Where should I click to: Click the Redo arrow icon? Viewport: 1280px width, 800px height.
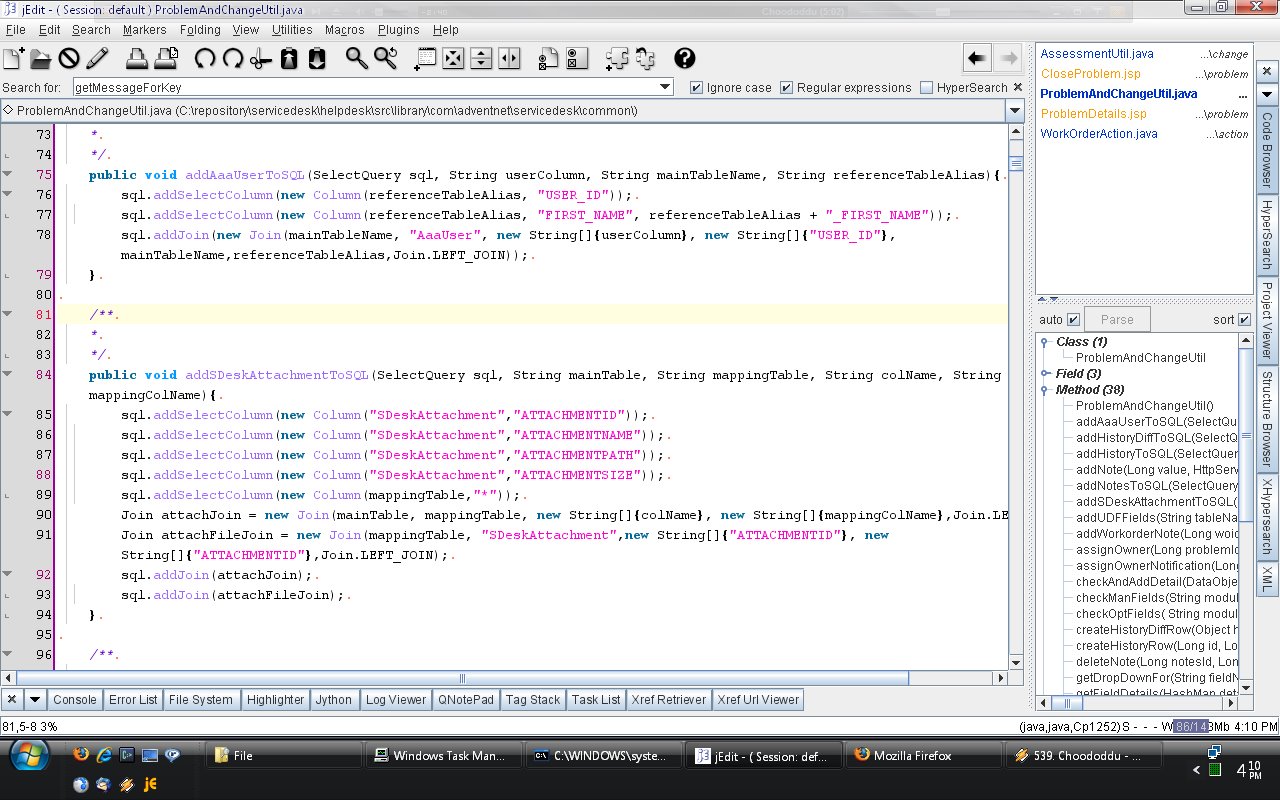tap(233, 58)
